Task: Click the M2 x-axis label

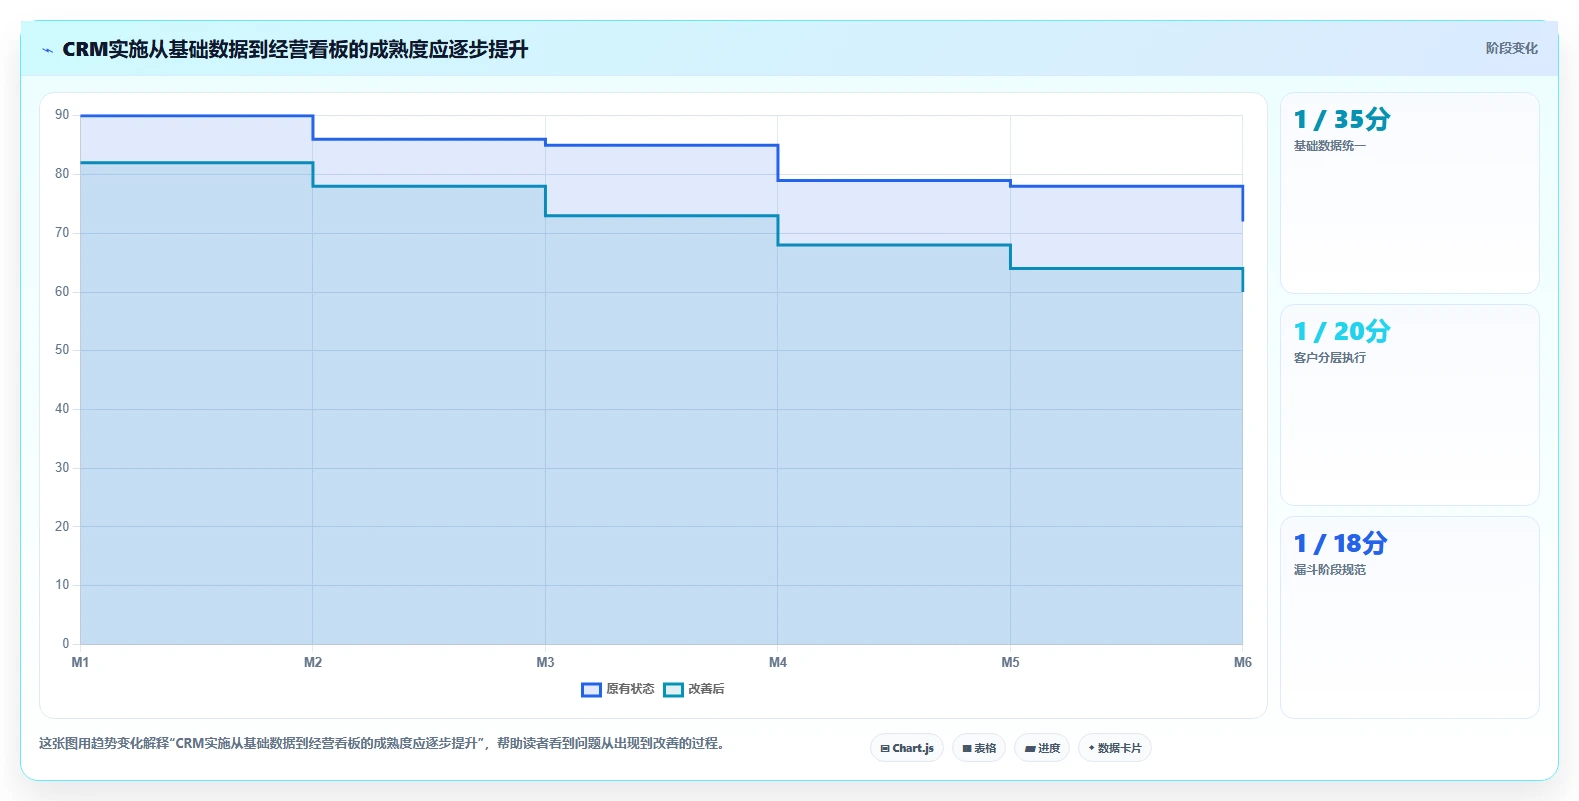Action: 313,662
